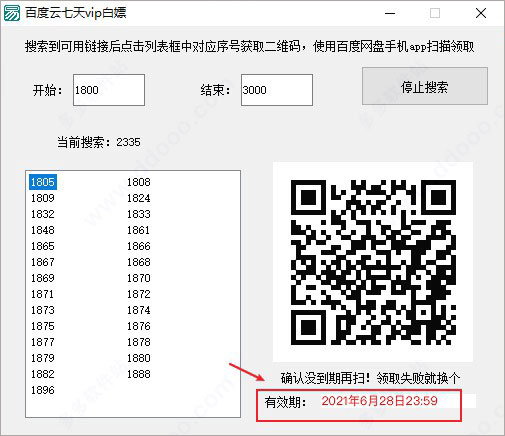The image size is (505, 436).
Task: Click the 停止搜索 button
Action: point(425,86)
